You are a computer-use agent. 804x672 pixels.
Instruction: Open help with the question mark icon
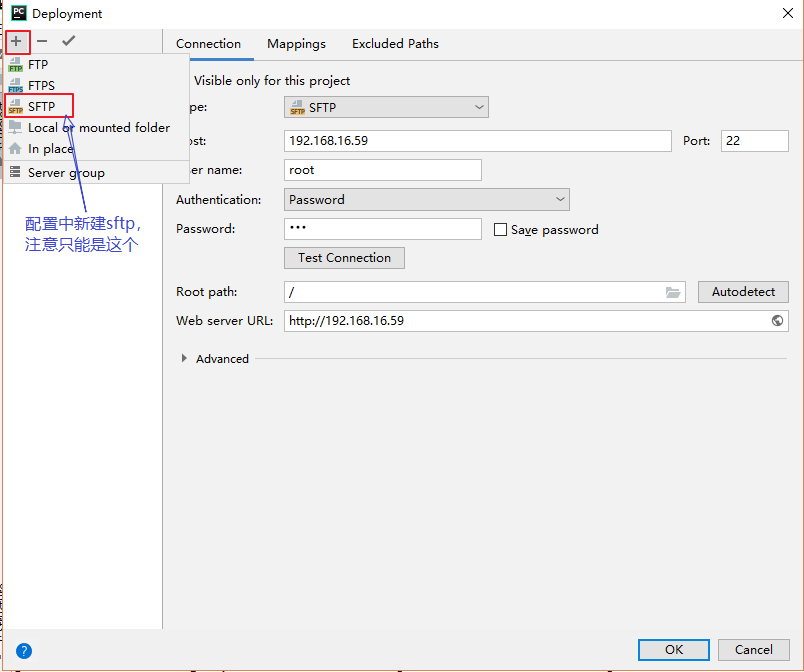tap(24, 651)
